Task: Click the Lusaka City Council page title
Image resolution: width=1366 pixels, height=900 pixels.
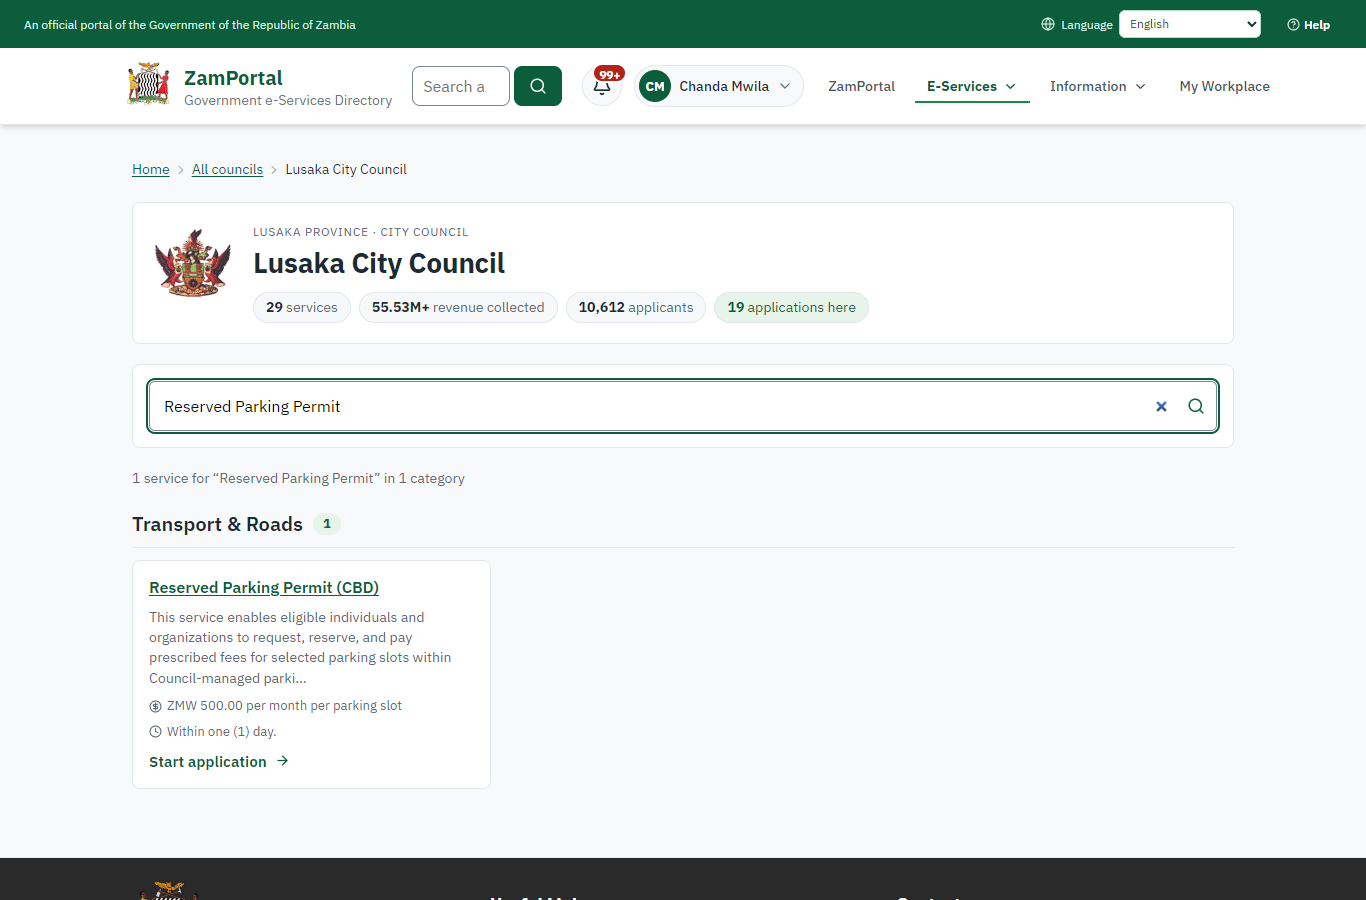Action: point(379,263)
